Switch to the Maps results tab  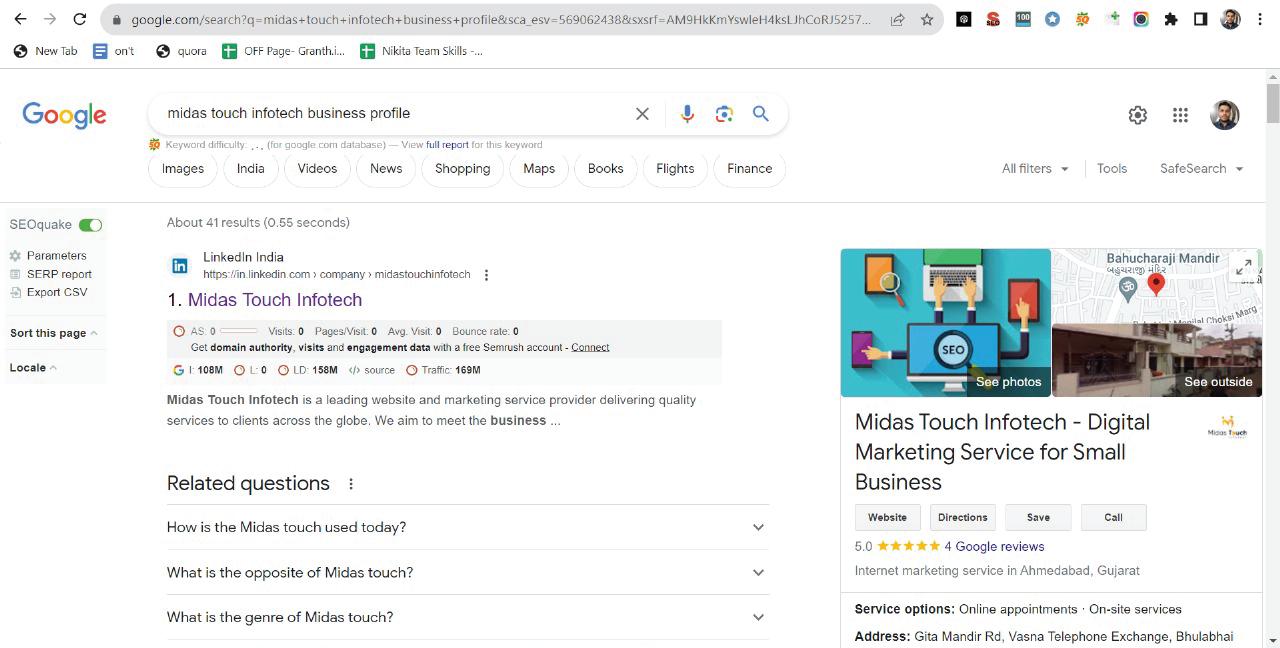click(539, 169)
